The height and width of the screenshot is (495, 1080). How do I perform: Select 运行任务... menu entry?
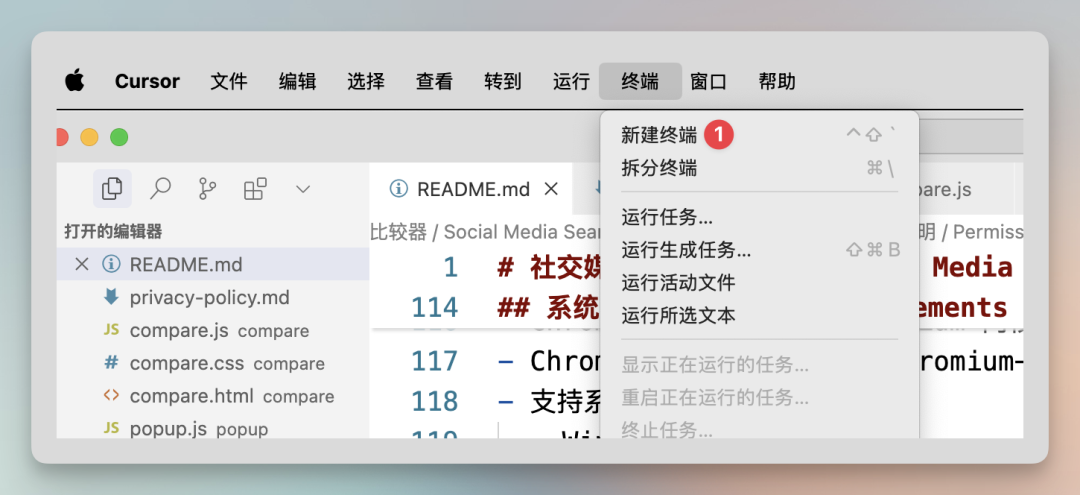[760, 218]
